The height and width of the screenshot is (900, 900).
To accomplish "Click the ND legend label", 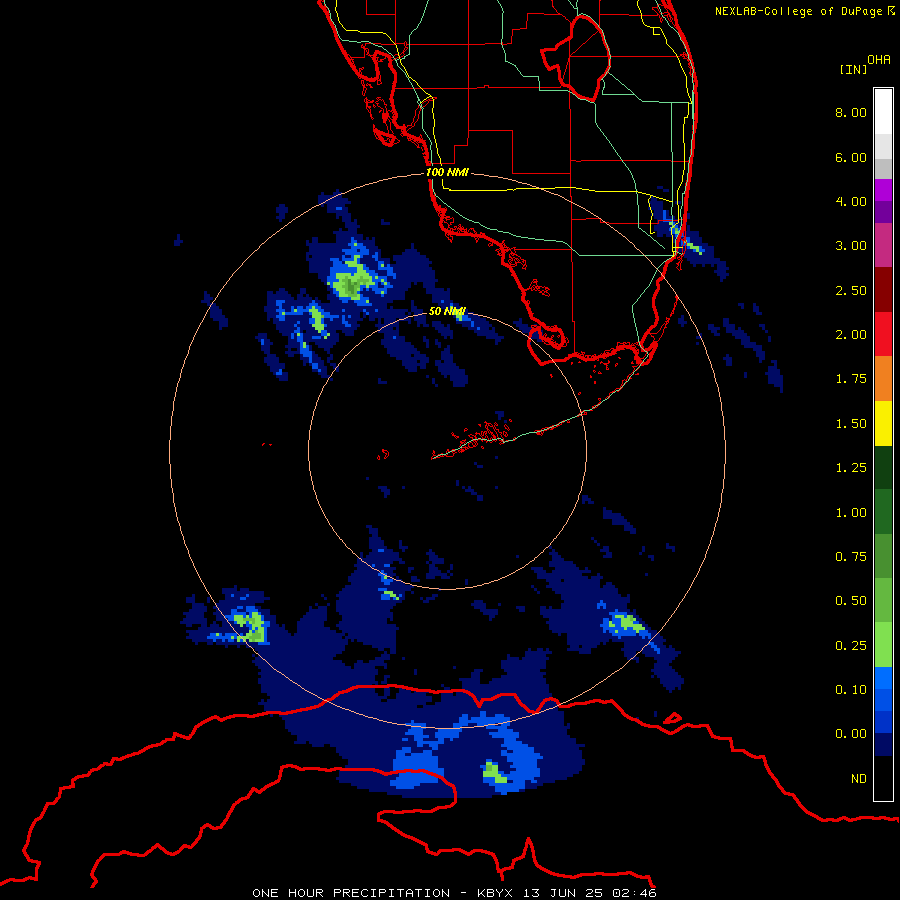I will pyautogui.click(x=859, y=779).
